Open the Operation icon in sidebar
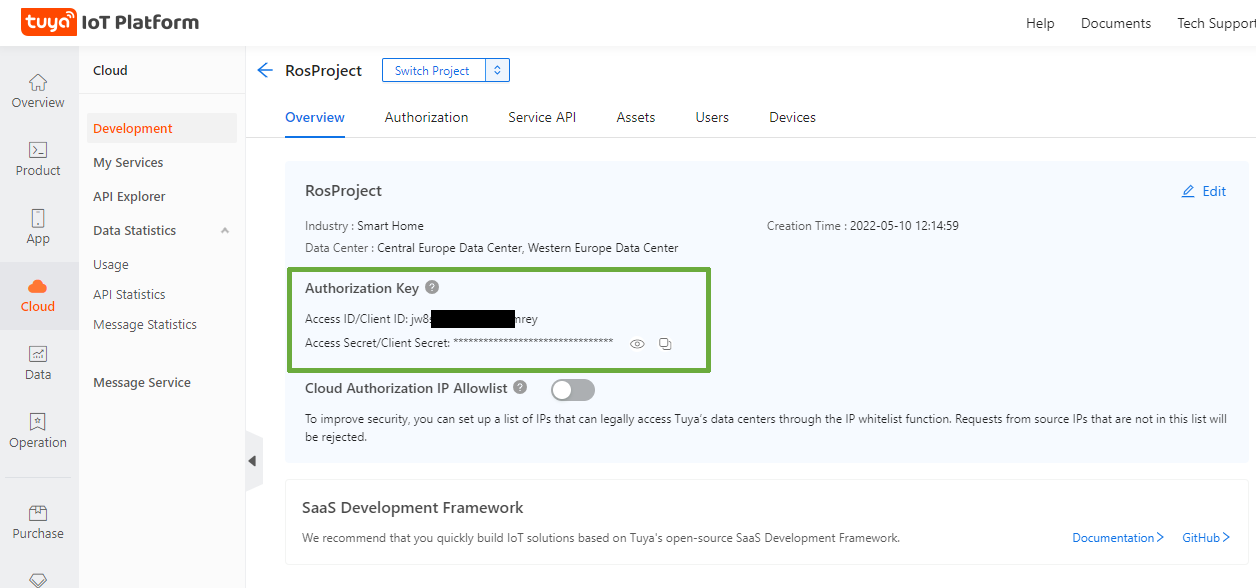Screen dimensions: 1256x588 [x=38, y=422]
